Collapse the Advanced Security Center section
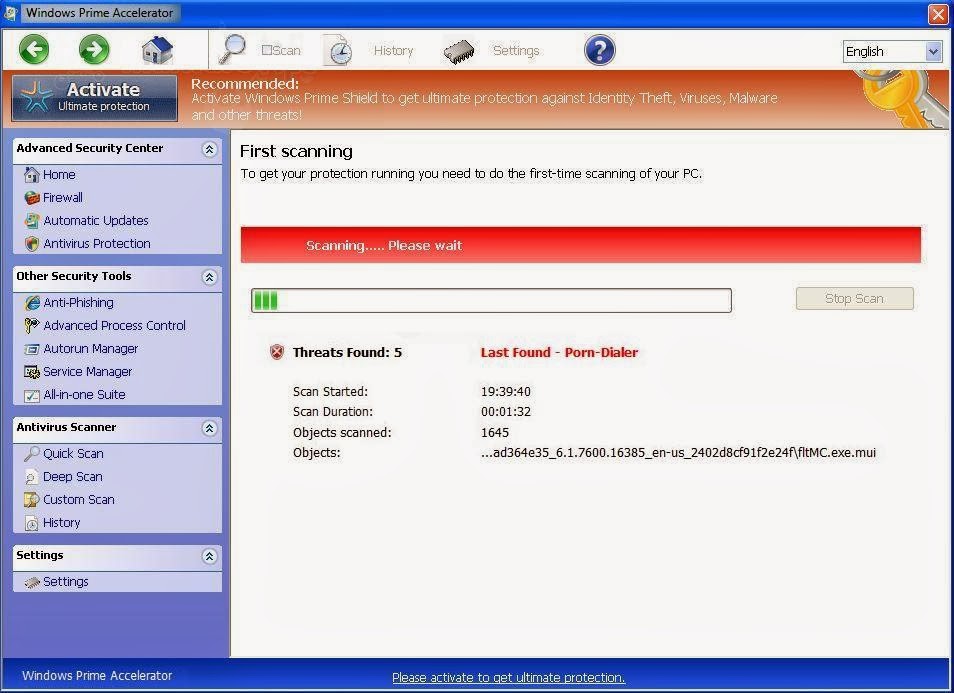This screenshot has height=693, width=954. coord(209,149)
